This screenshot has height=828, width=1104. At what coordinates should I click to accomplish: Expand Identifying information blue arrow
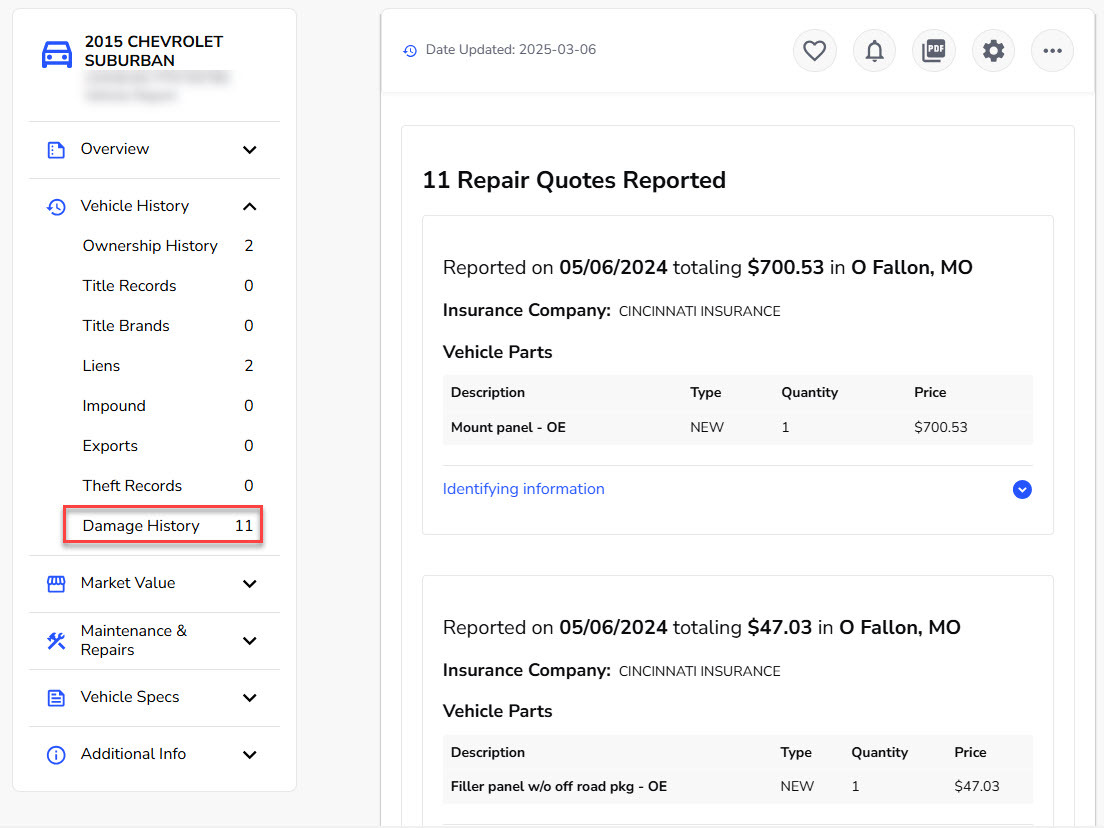1022,489
